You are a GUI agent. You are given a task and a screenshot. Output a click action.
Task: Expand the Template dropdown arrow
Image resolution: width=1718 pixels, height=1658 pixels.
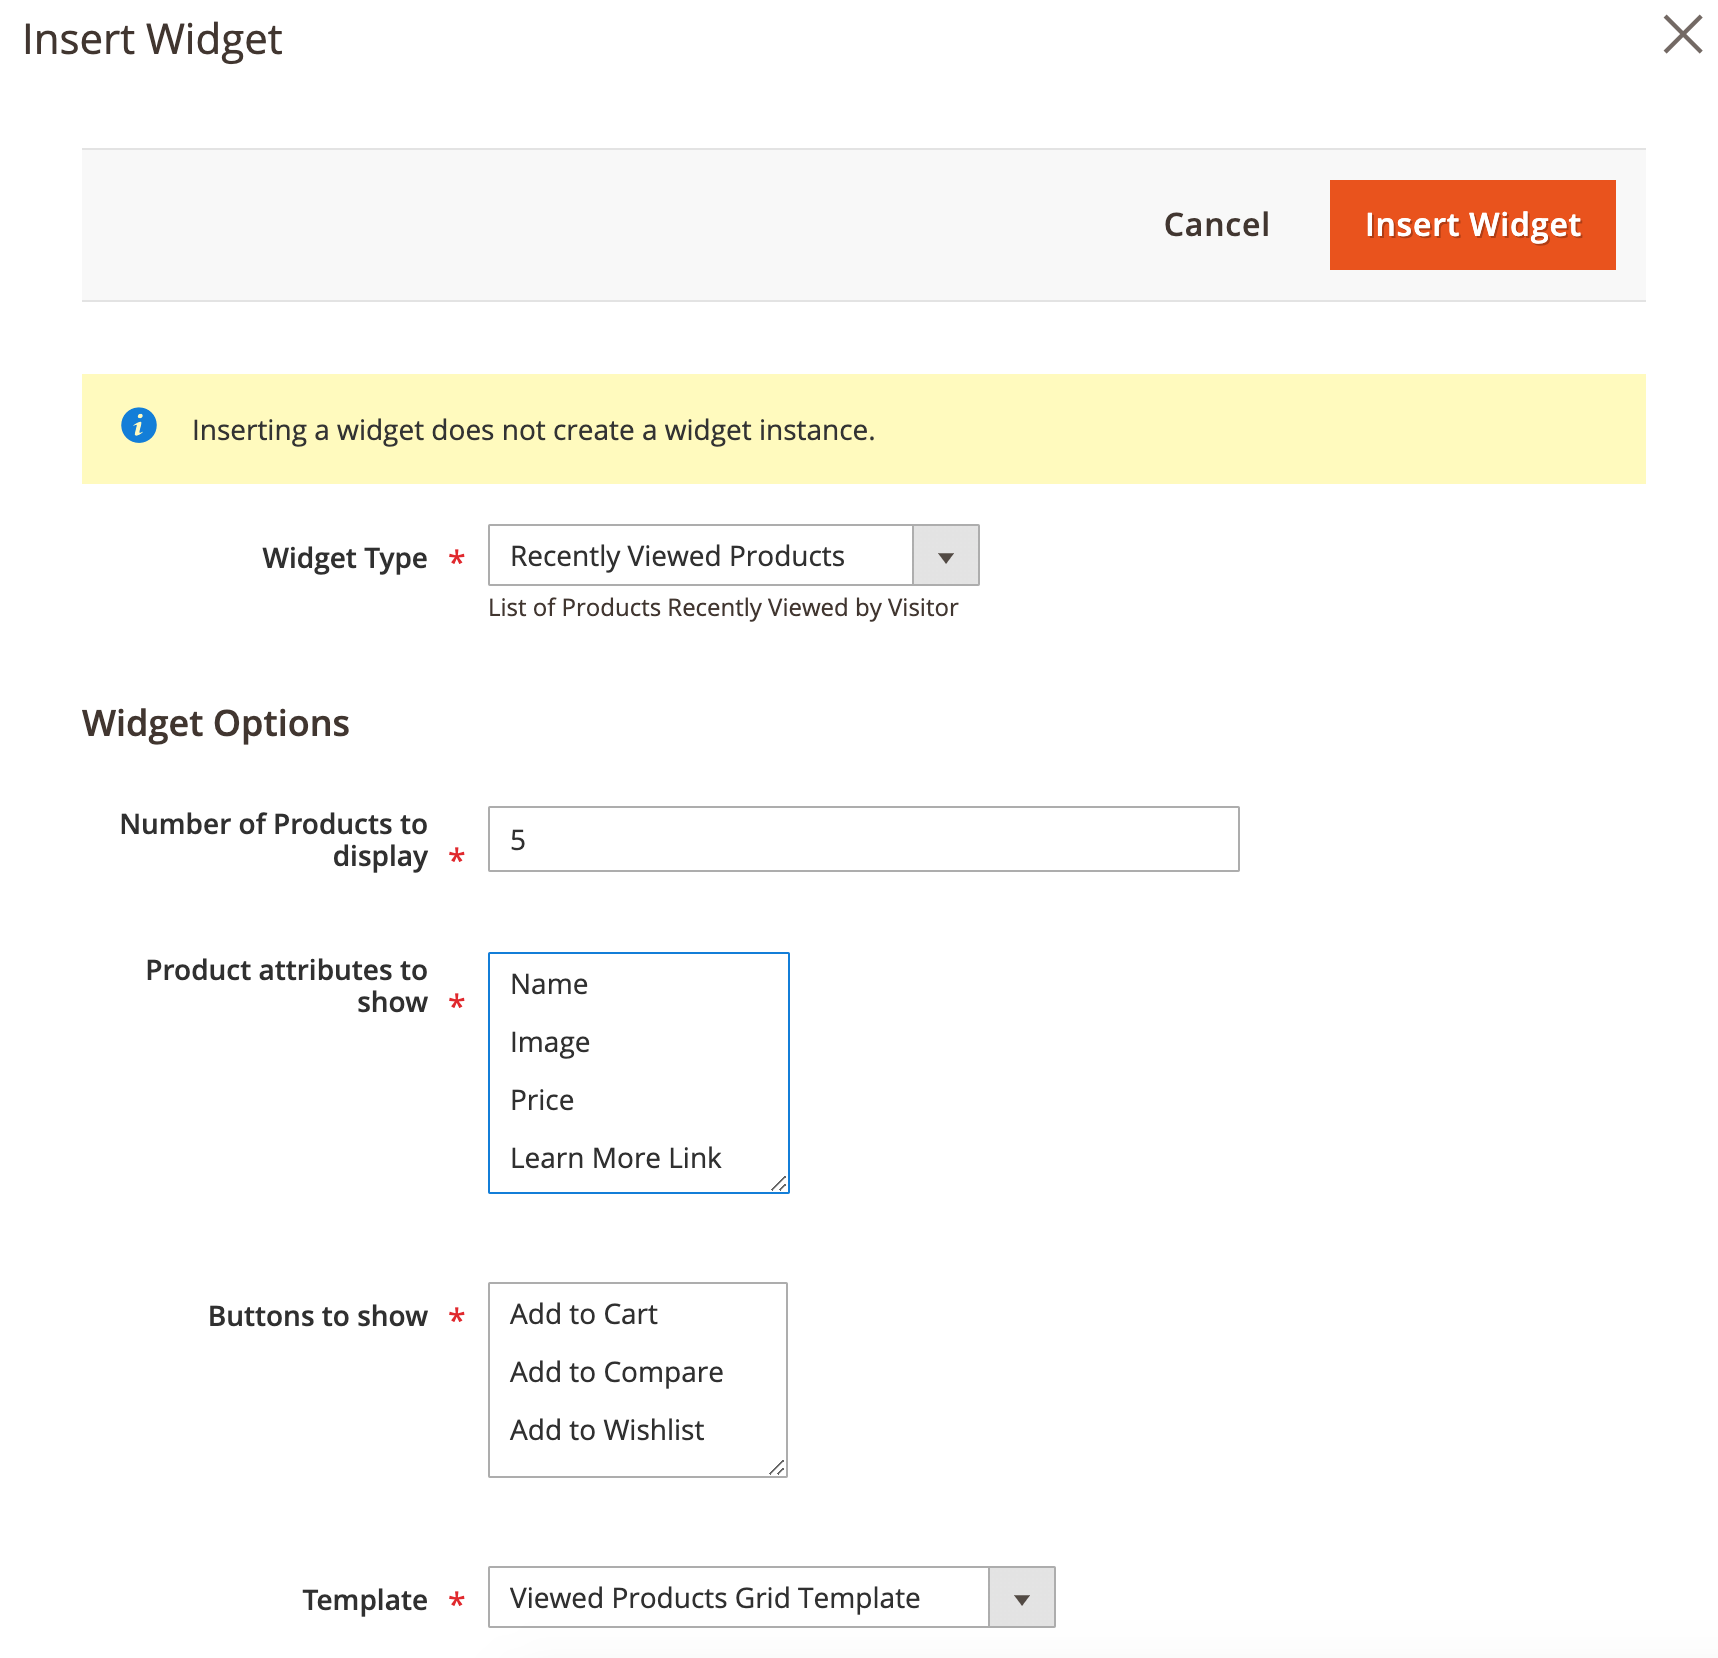1021,1598
